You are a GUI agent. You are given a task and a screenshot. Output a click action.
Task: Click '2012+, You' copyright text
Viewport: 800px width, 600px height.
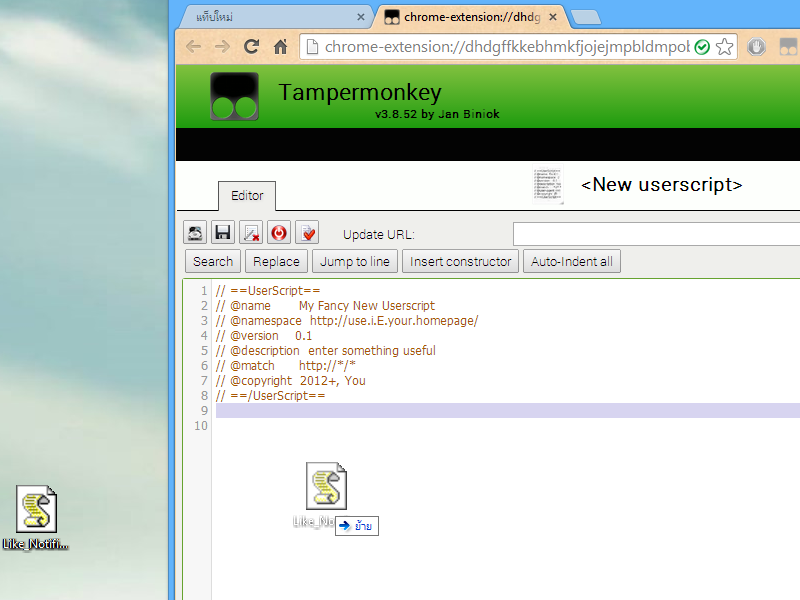click(x=333, y=381)
